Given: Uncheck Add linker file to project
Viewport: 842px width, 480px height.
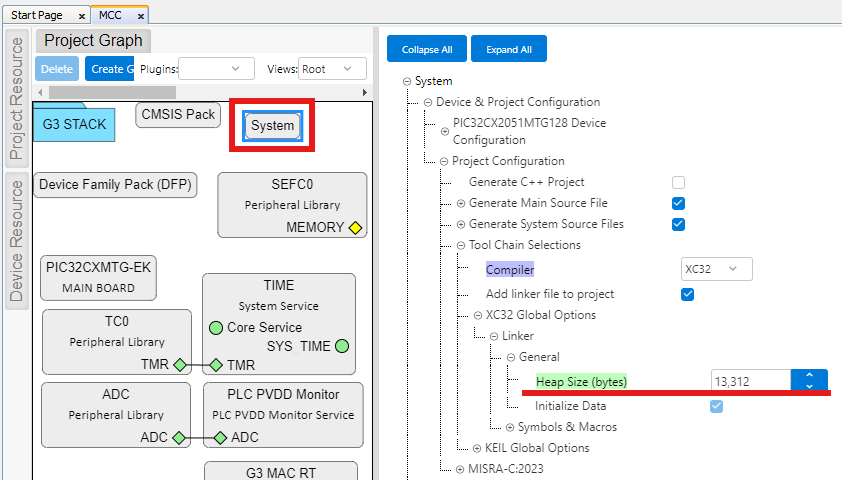Looking at the screenshot, I should click(687, 294).
